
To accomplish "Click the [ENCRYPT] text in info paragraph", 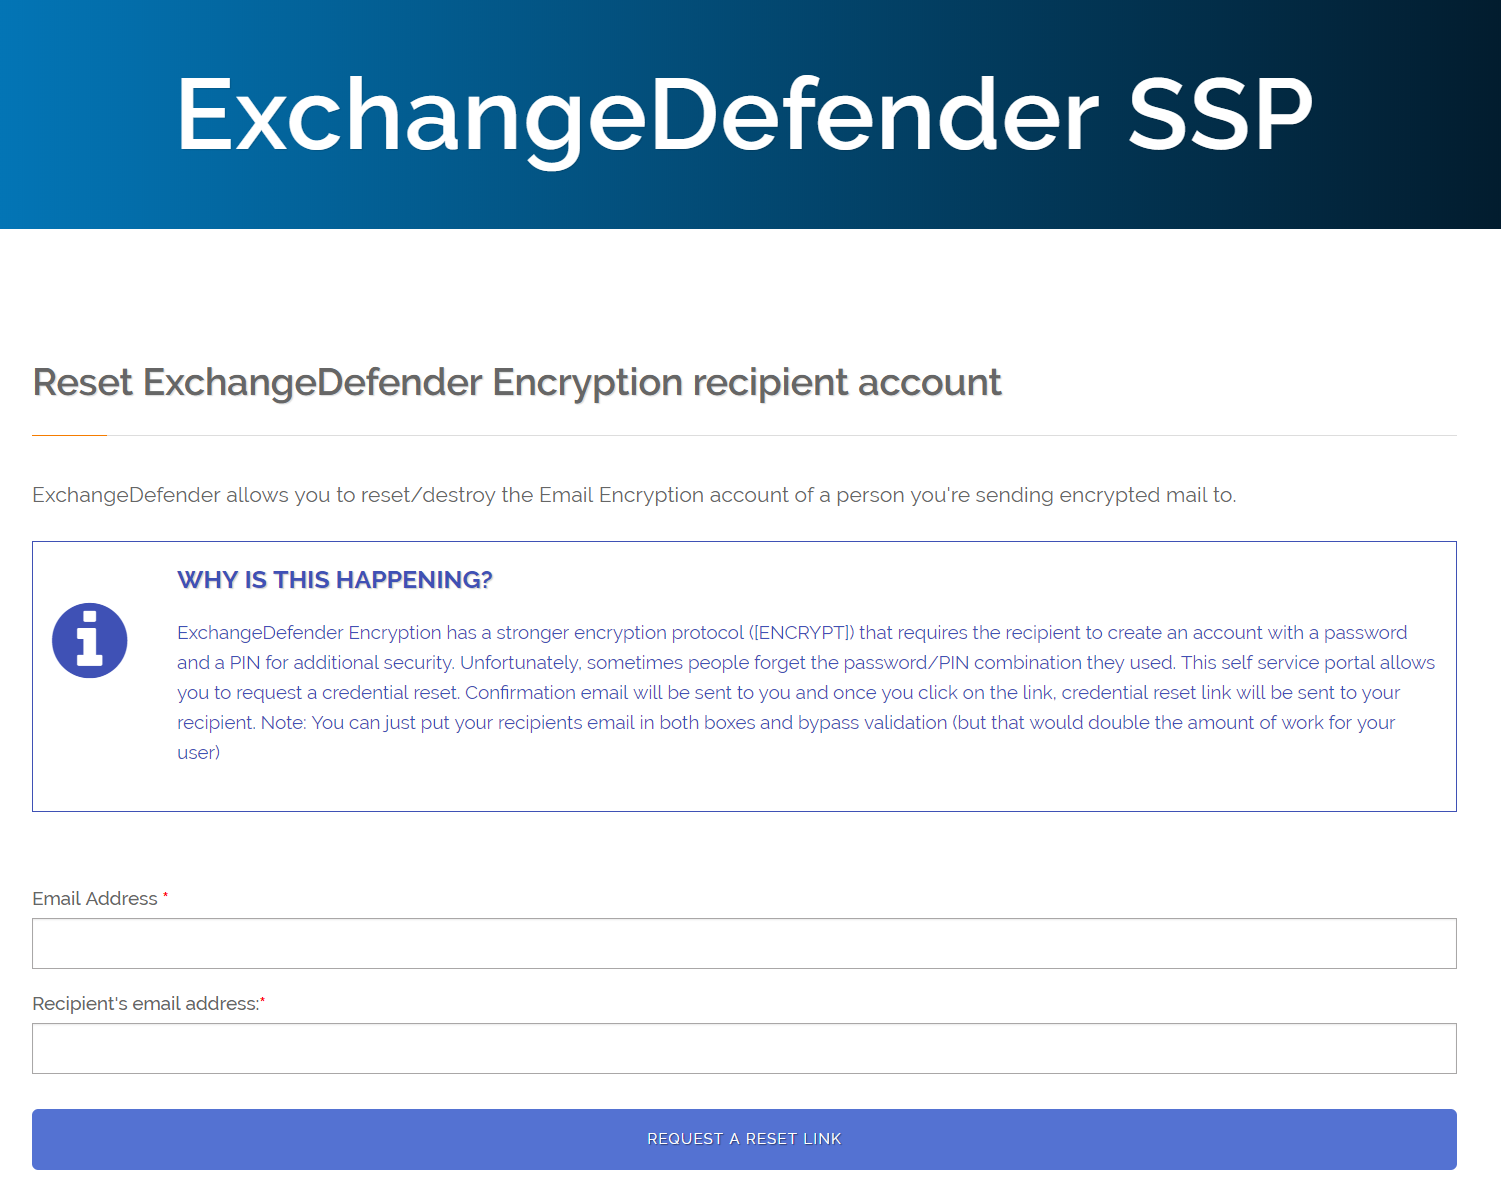I will click(802, 633).
